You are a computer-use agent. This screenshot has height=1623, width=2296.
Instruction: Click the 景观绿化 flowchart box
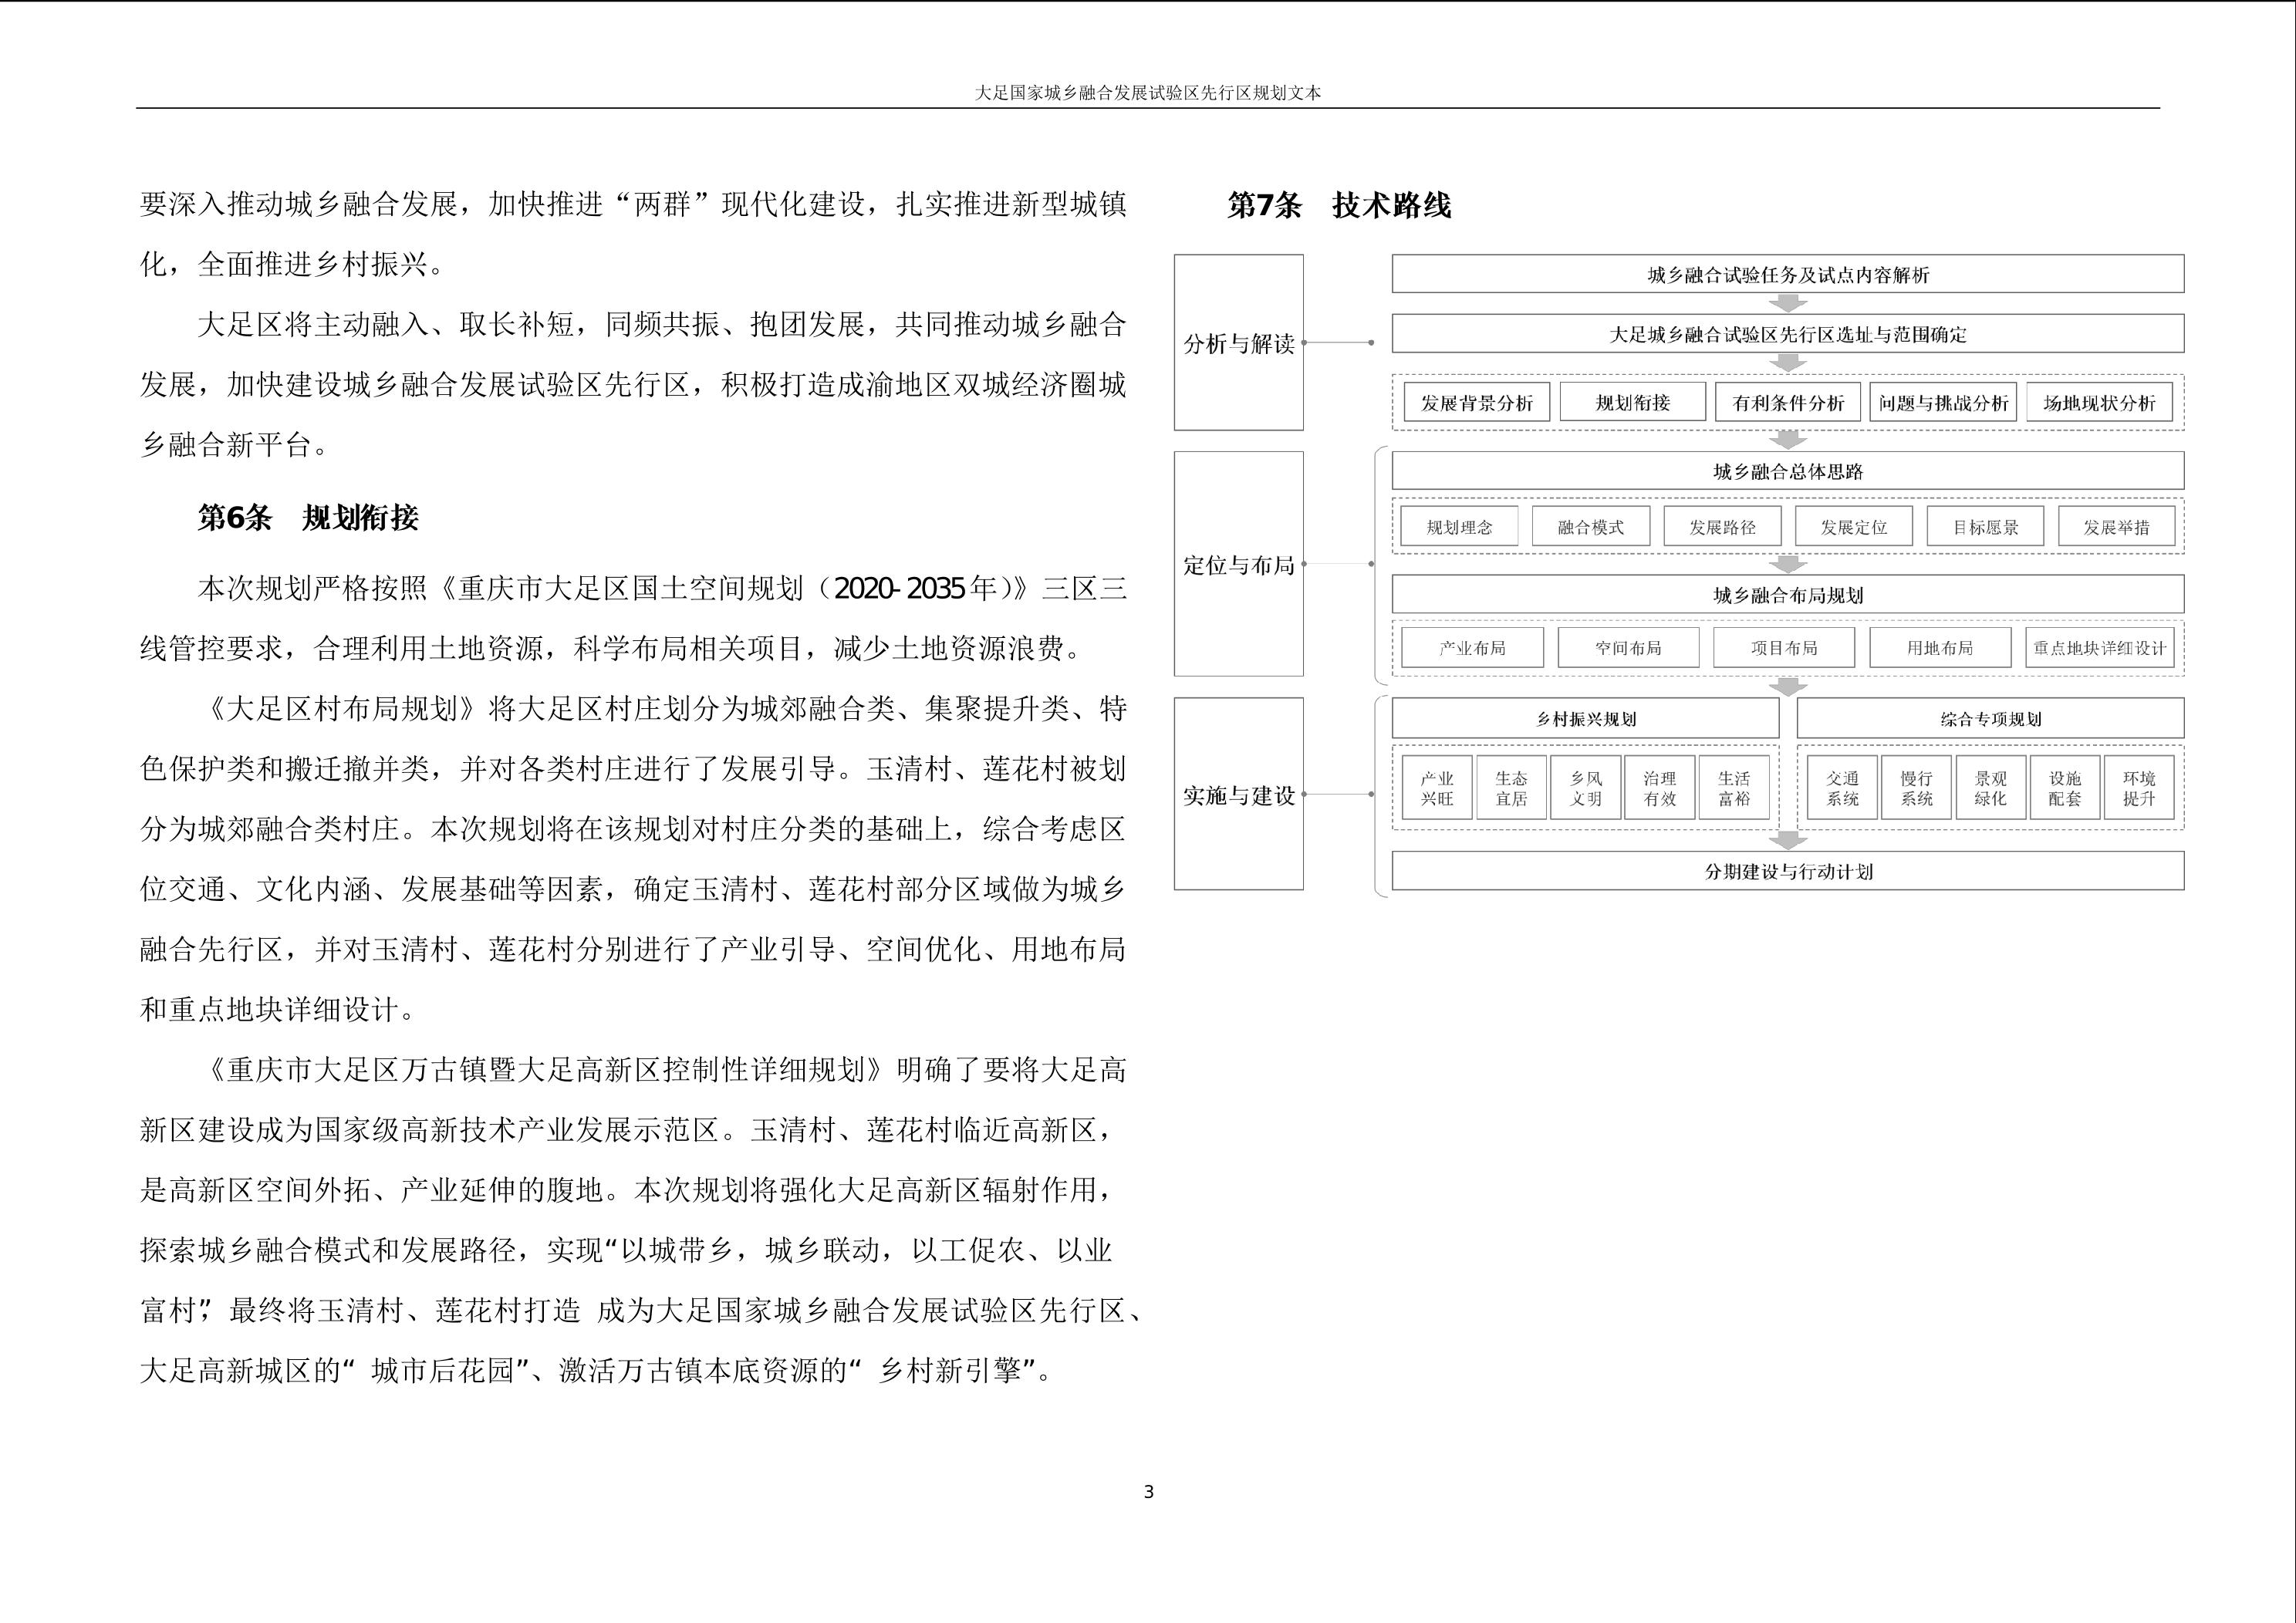(1990, 788)
